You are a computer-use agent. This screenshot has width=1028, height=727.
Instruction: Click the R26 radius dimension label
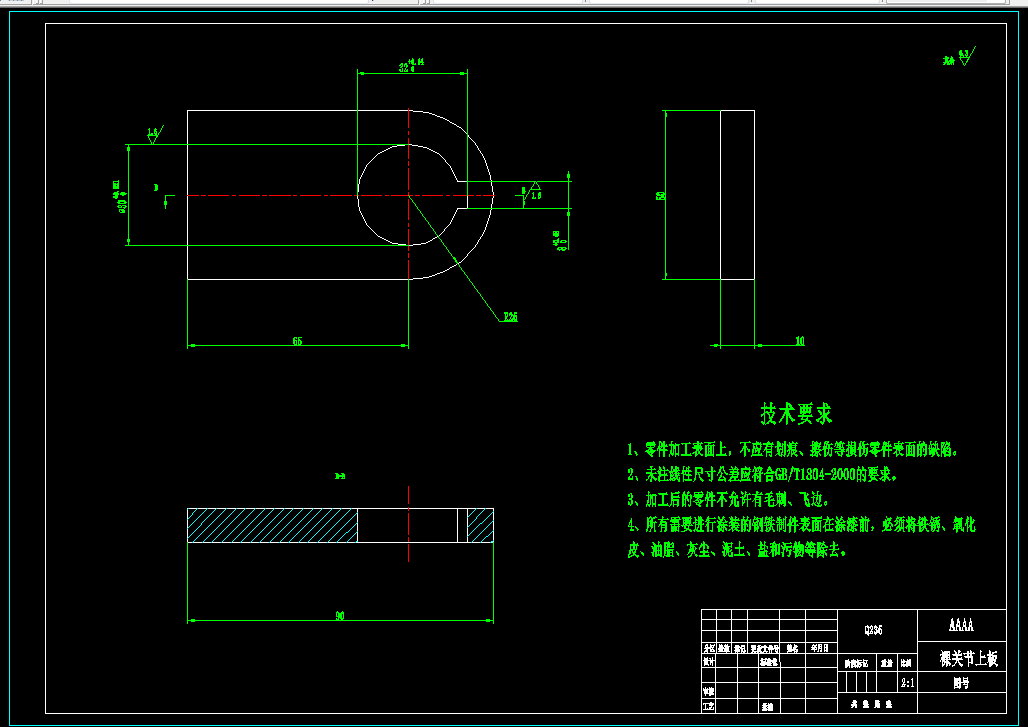click(510, 317)
